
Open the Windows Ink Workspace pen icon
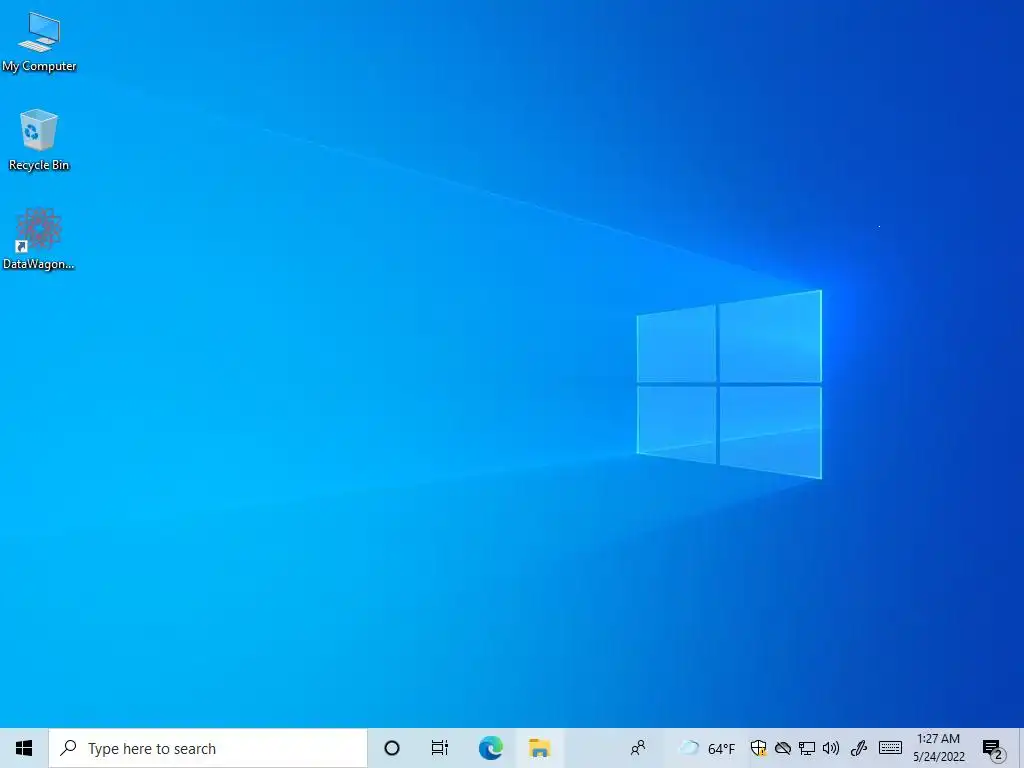point(859,748)
